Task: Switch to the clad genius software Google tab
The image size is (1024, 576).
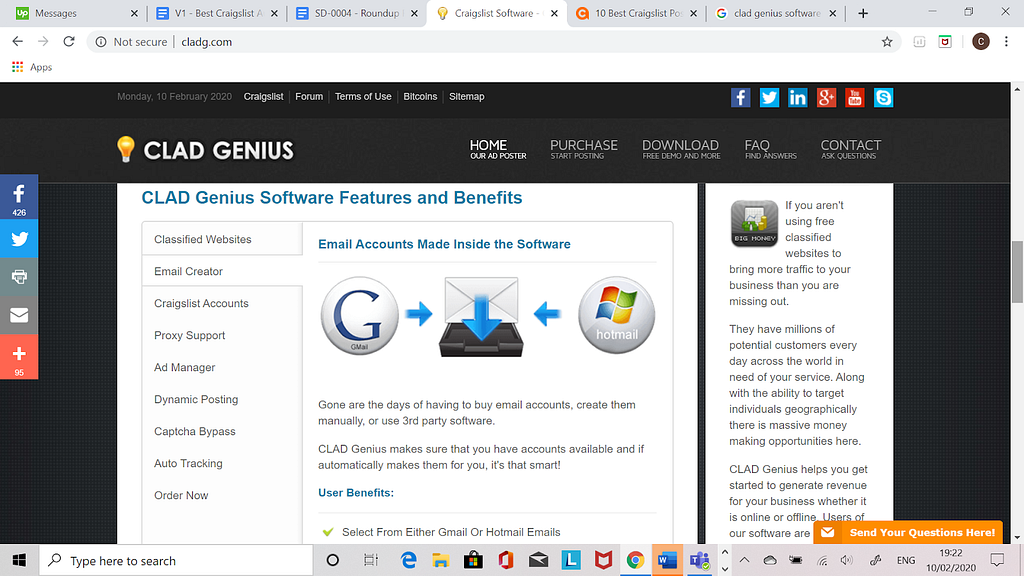Action: coord(776,13)
